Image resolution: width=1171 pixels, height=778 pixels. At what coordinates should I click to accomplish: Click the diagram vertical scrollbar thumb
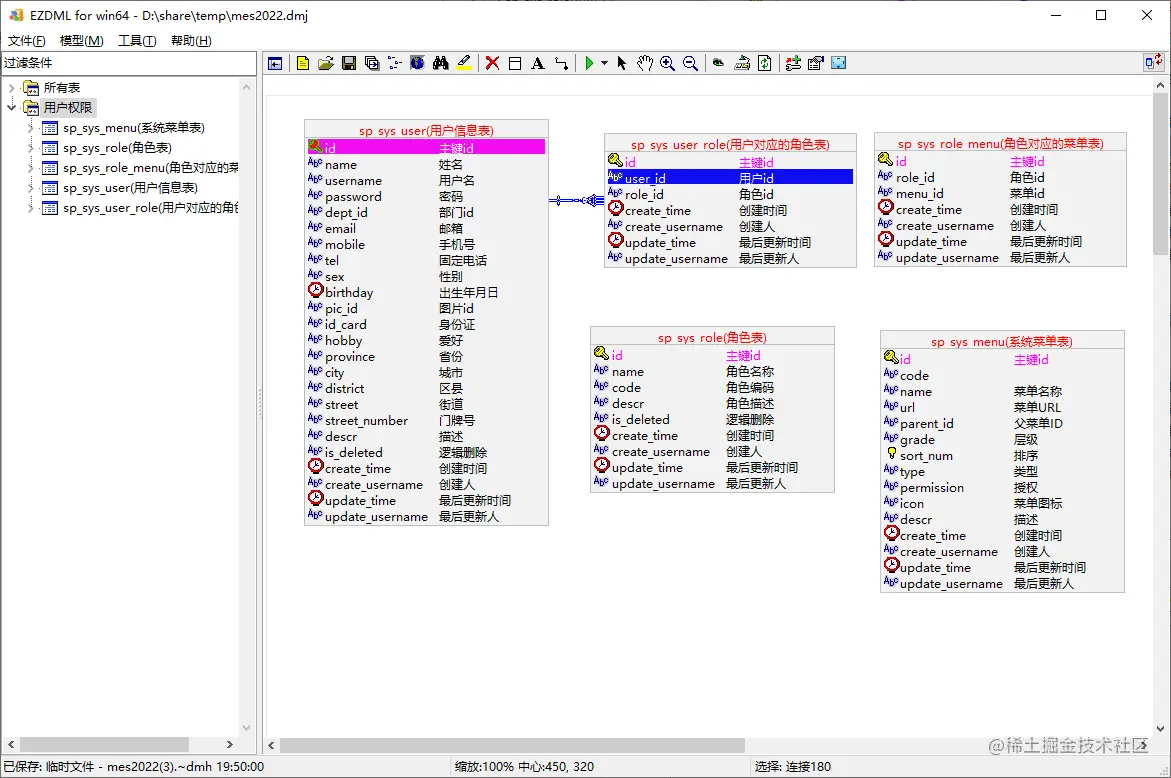(1160, 173)
